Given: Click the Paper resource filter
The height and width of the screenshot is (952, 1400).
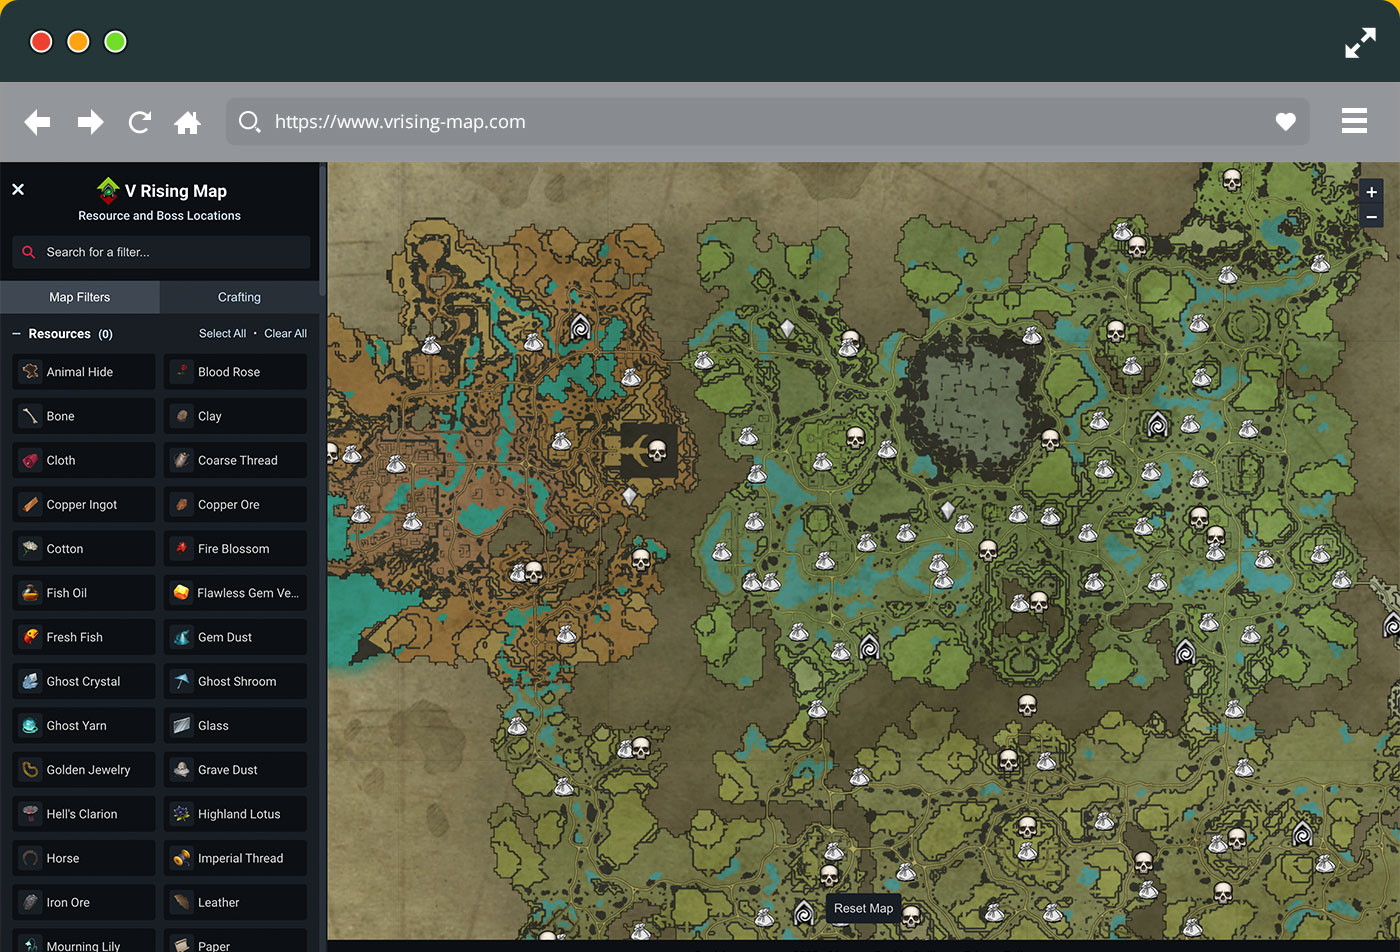Looking at the screenshot, I should [235, 941].
